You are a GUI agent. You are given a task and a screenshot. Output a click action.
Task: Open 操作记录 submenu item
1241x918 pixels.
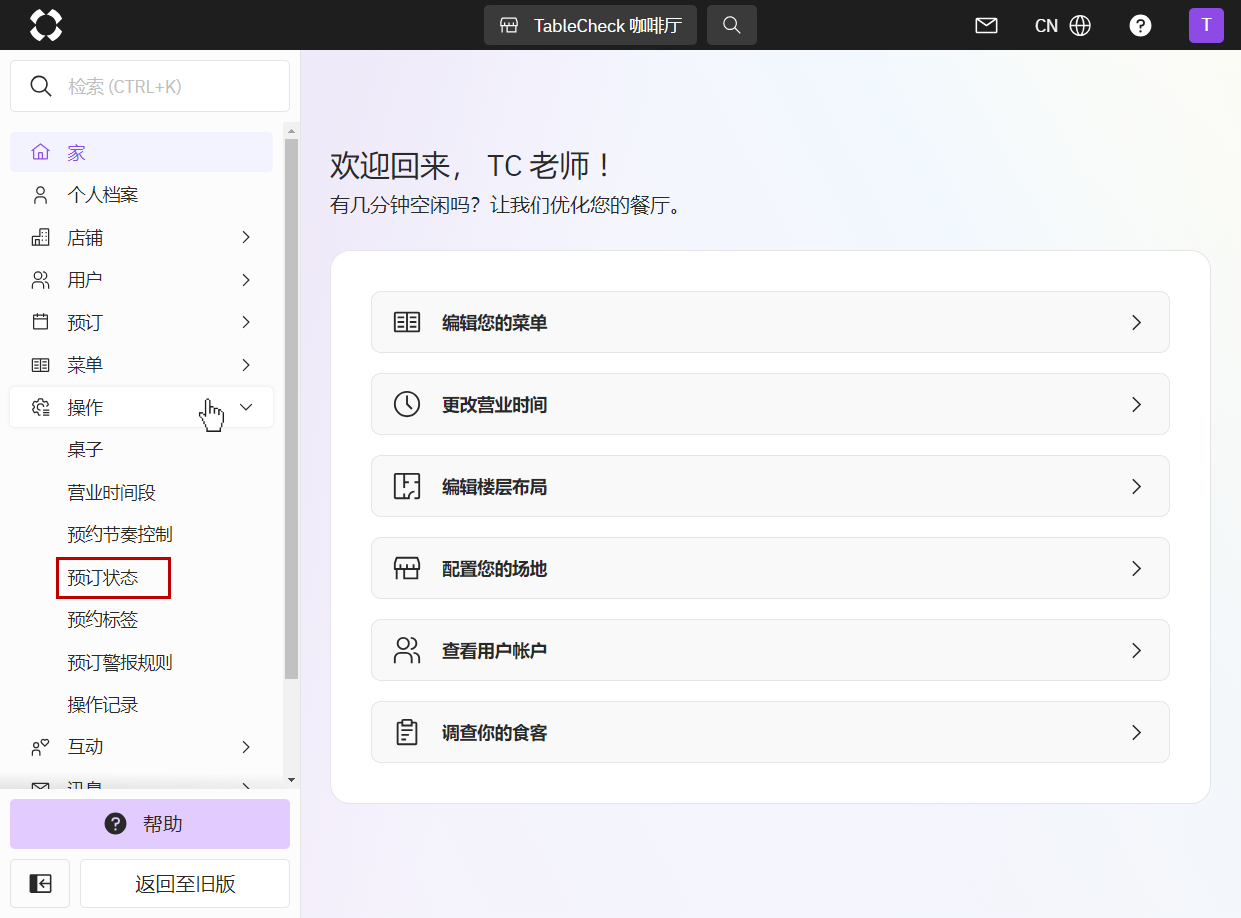coord(103,704)
